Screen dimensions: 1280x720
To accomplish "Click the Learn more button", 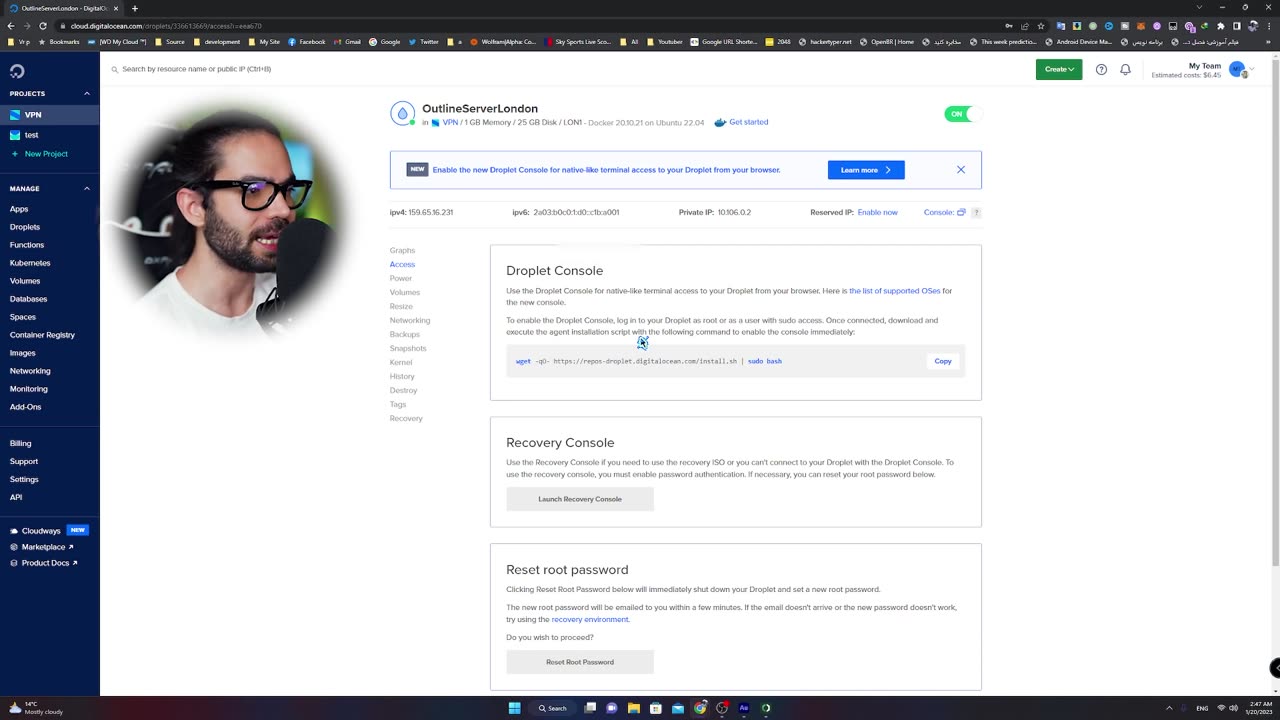I will coord(866,170).
